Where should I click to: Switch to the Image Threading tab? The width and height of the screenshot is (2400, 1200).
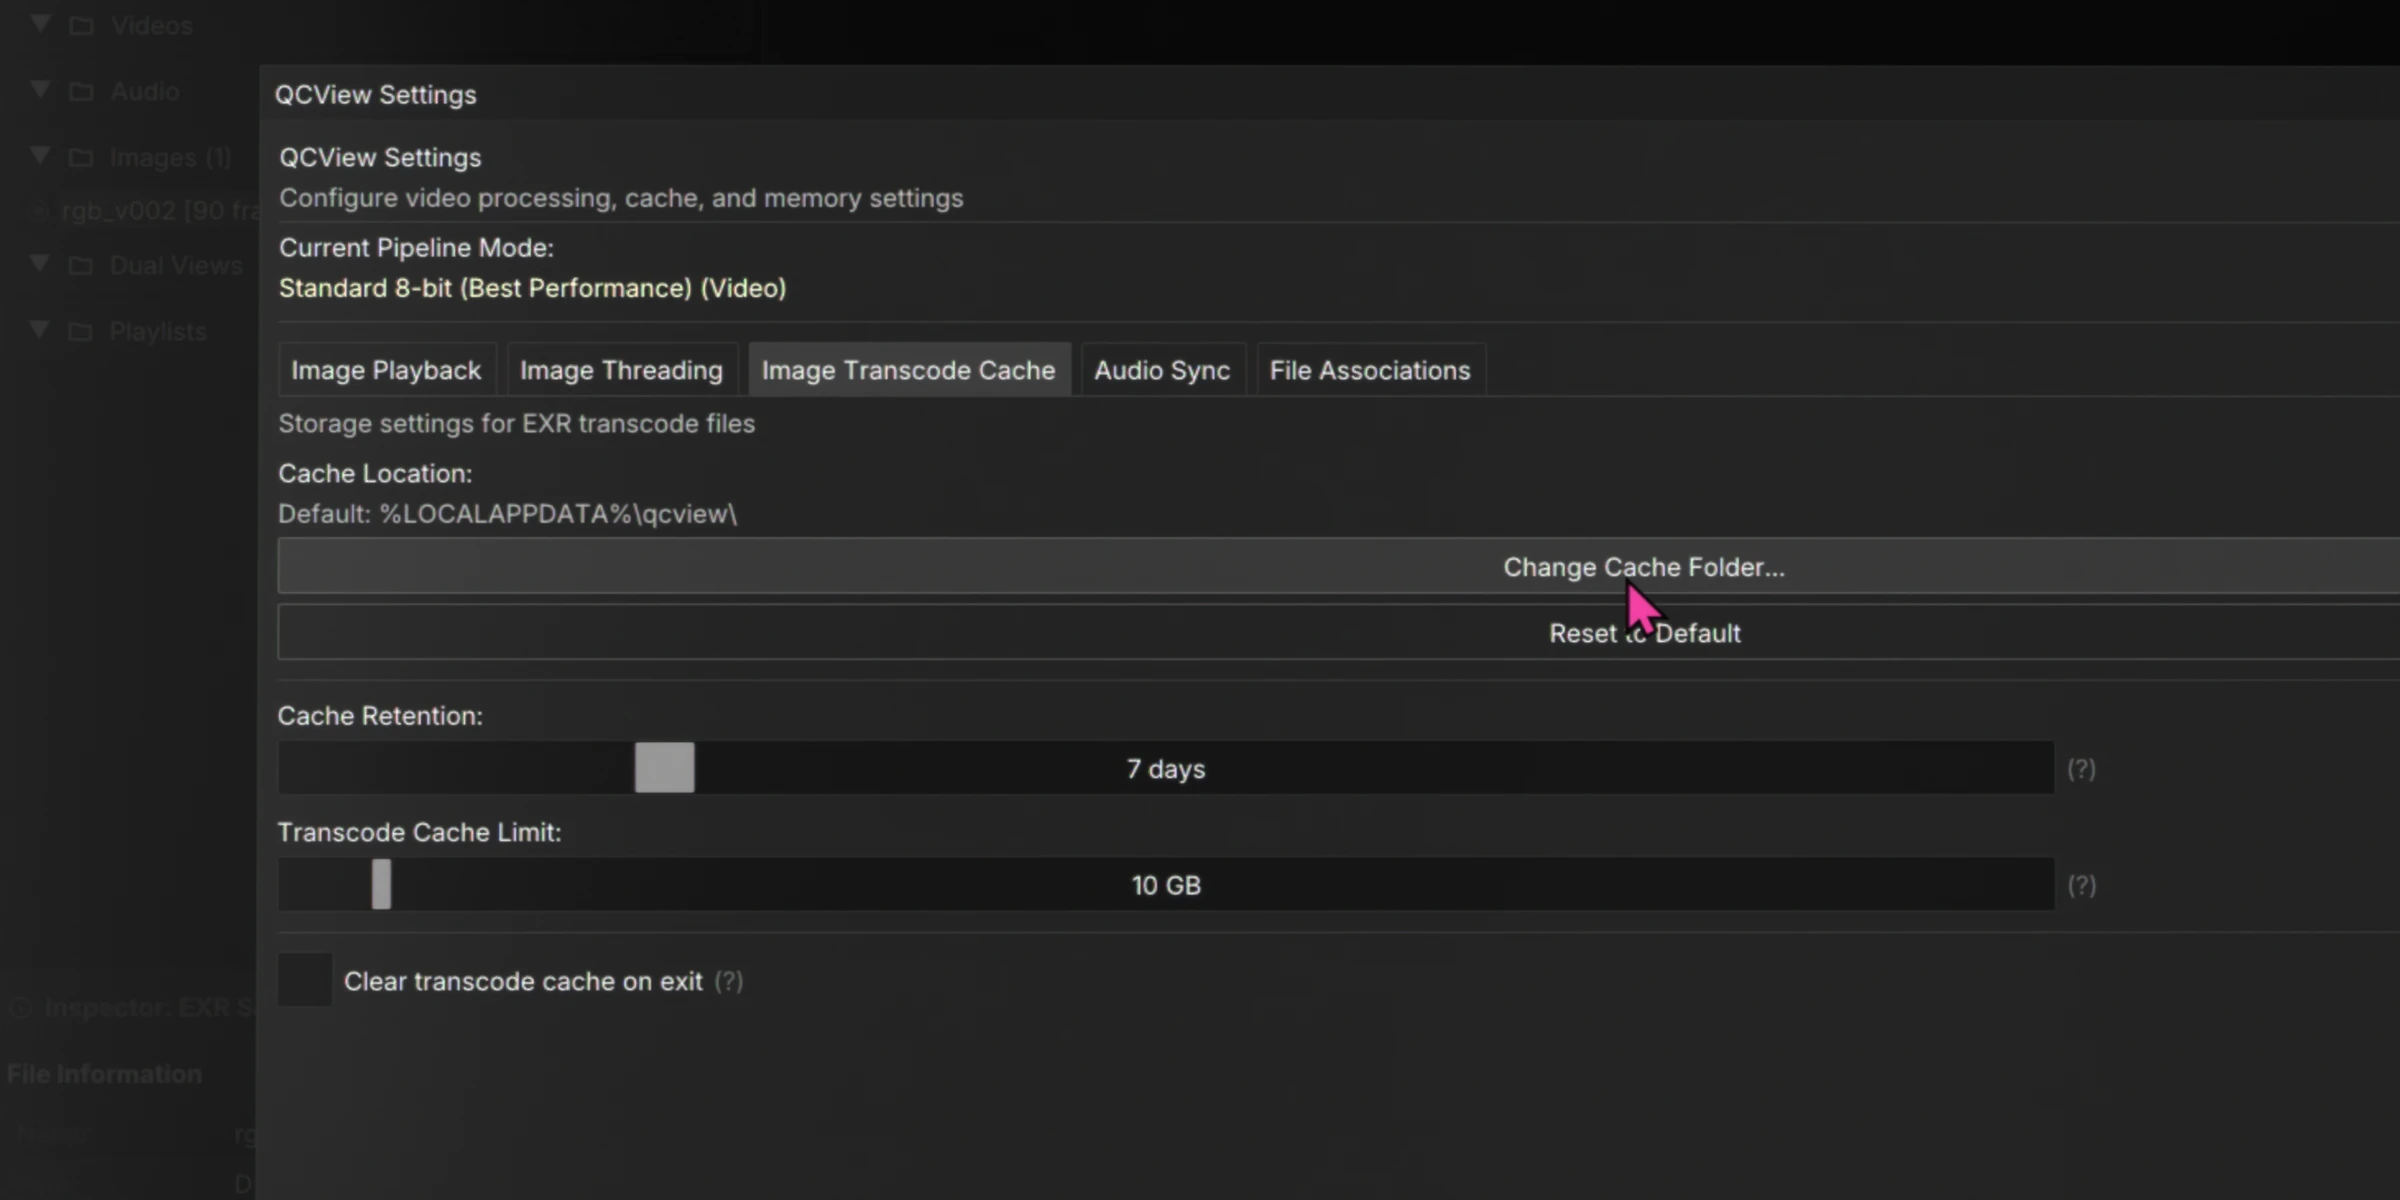coord(621,370)
